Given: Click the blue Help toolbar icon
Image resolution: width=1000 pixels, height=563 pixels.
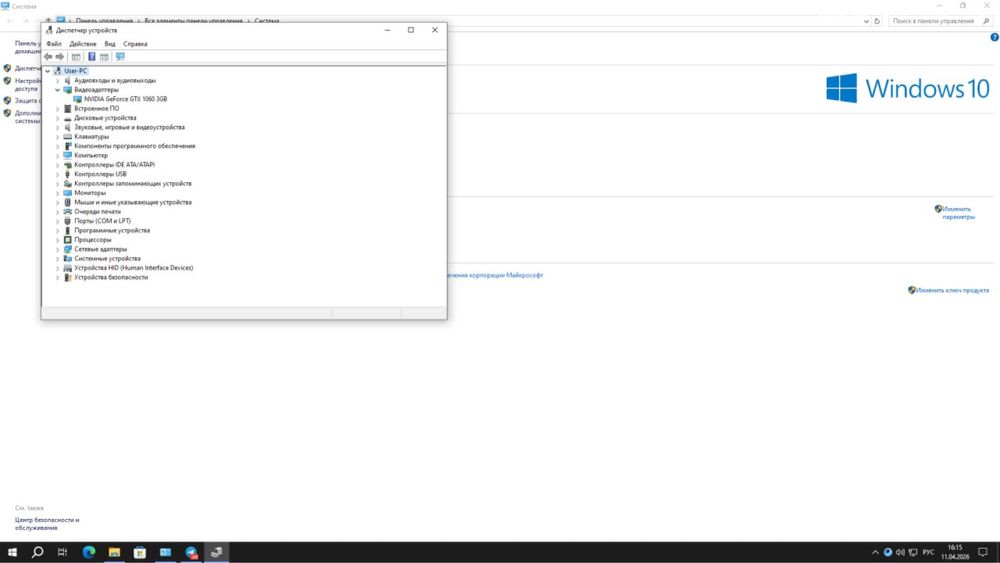Looking at the screenshot, I should click(92, 57).
